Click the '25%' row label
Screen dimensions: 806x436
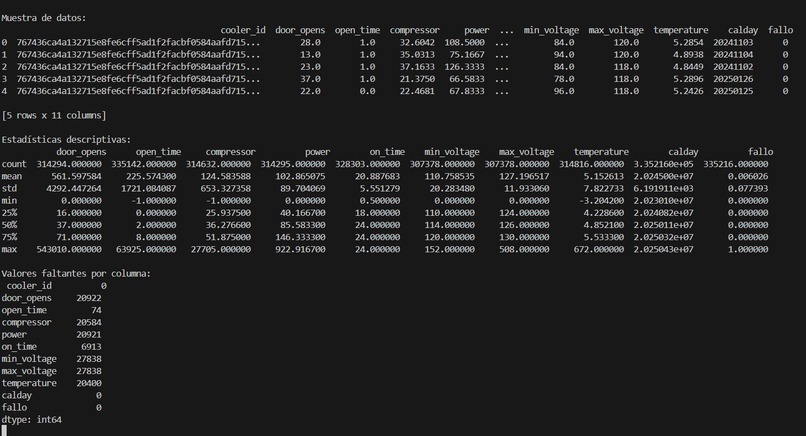point(9,213)
